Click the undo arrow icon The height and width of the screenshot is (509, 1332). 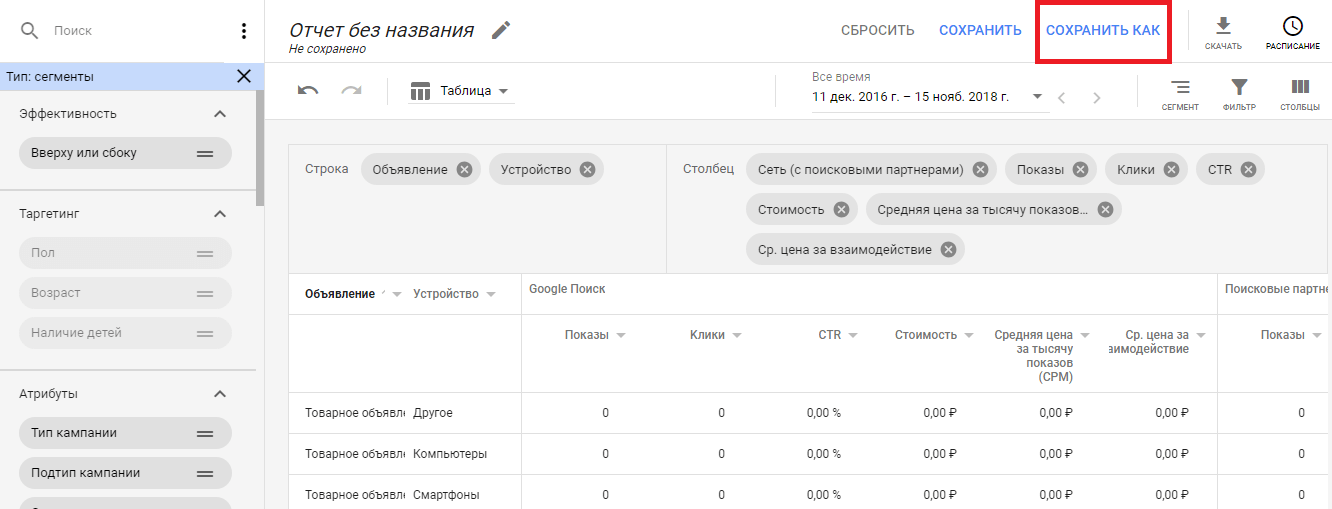[308, 91]
